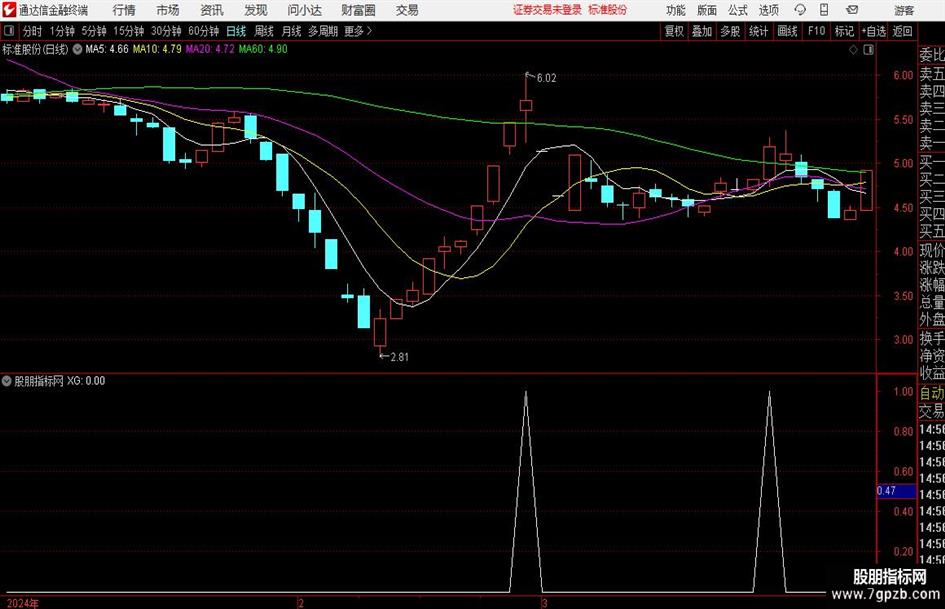
Task: Add stock with +自选 button
Action: pyautogui.click(x=874, y=31)
